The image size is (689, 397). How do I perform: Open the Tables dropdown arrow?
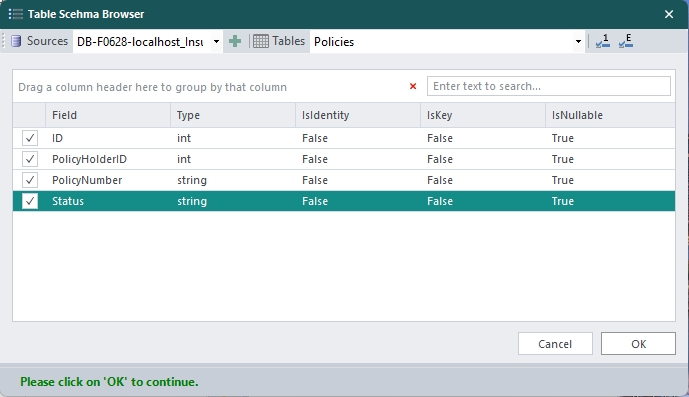(x=578, y=42)
